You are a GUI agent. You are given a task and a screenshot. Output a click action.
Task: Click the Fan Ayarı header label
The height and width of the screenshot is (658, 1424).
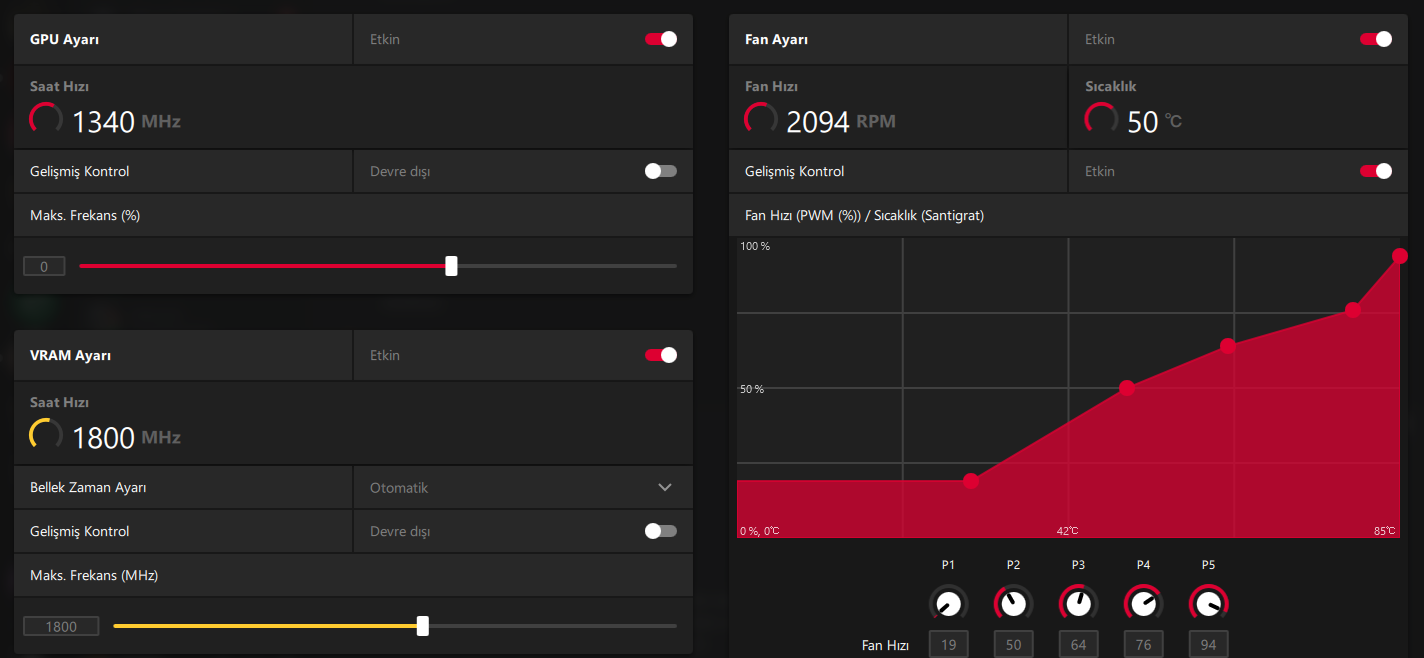pos(777,39)
